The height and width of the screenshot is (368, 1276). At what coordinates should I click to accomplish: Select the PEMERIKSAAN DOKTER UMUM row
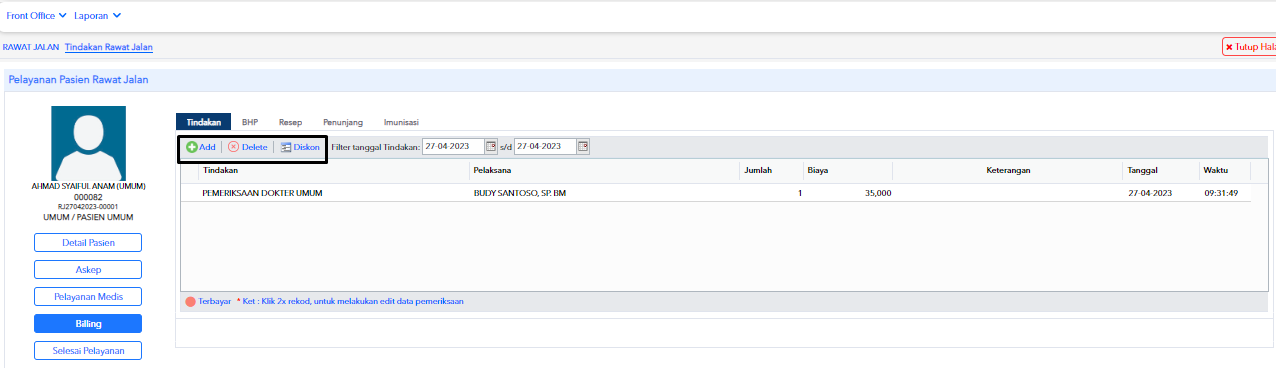tap(716, 193)
